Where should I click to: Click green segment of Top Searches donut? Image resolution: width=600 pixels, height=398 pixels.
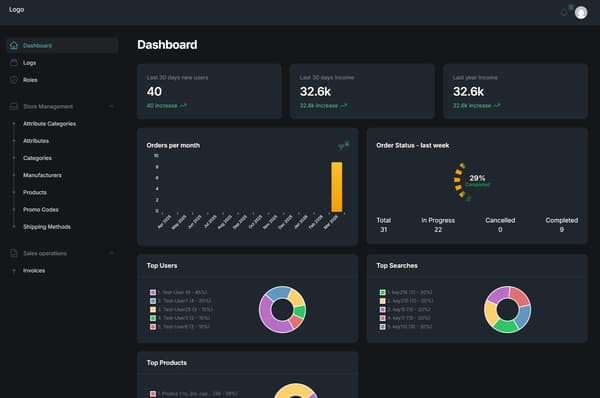[505, 326]
